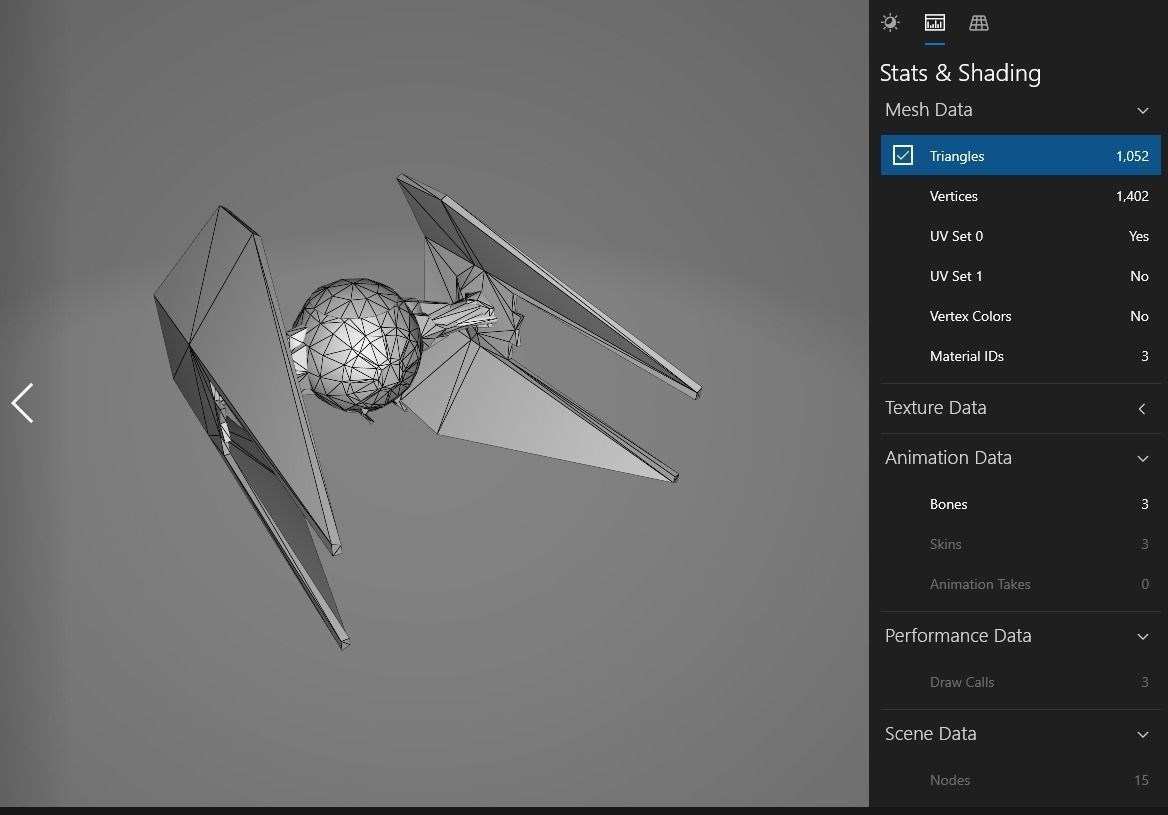The width and height of the screenshot is (1168, 815).
Task: Collapse the Scene Data section chevron
Action: coord(1143,735)
